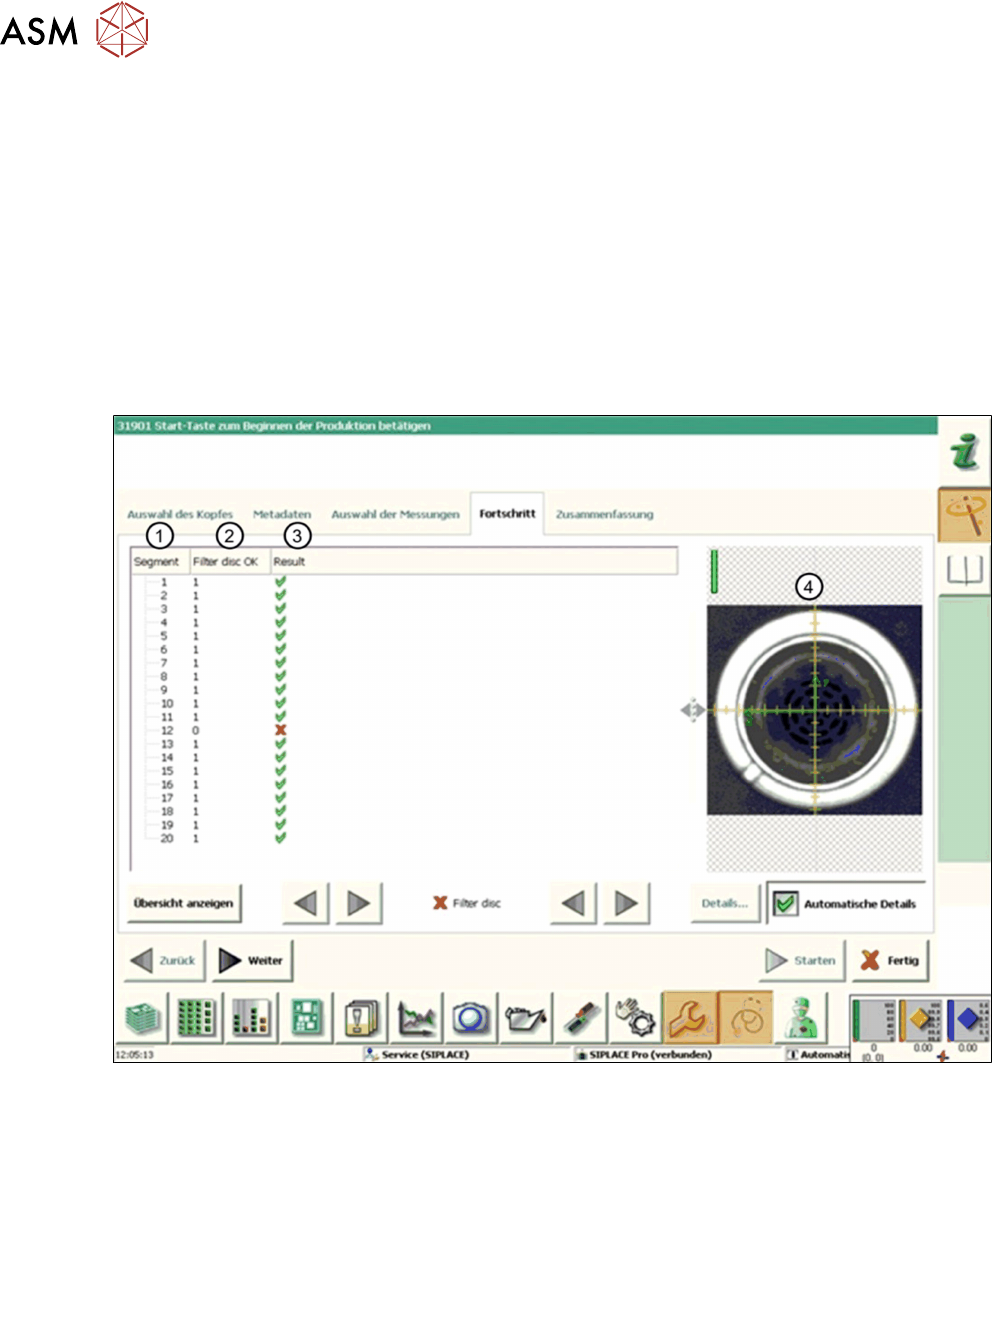Click the yellow diamond gauge widget

(x=921, y=1022)
